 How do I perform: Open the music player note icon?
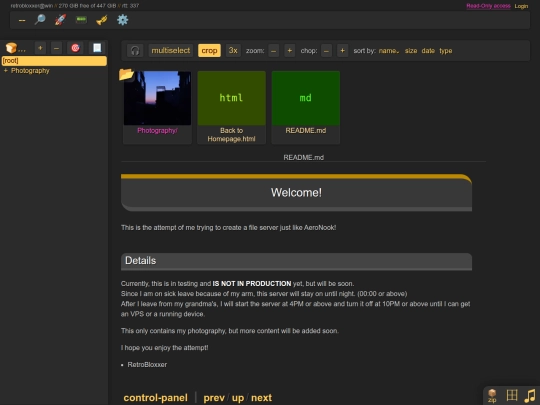point(530,395)
